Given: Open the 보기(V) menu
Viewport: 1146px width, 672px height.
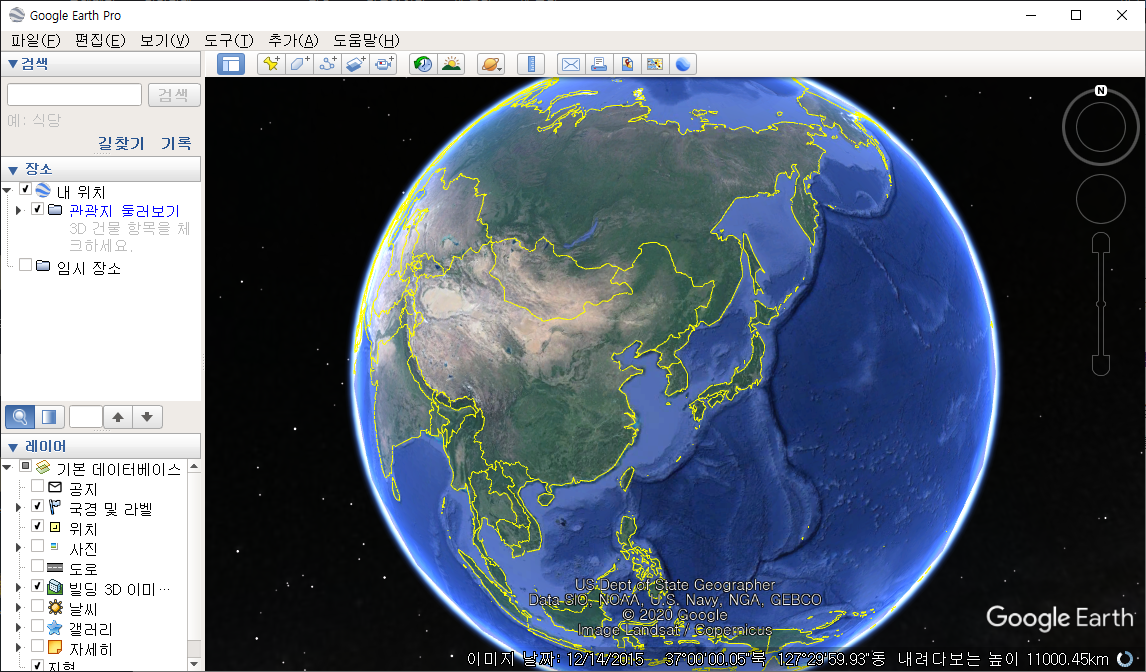Looking at the screenshot, I should (164, 40).
